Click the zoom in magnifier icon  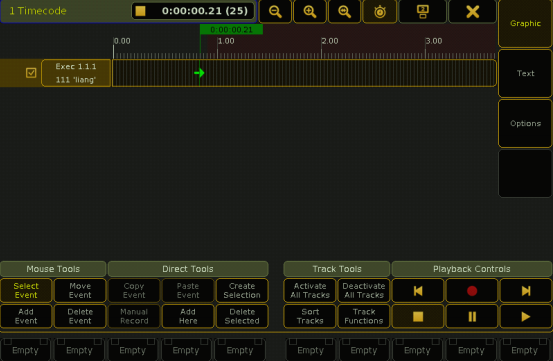[310, 11]
